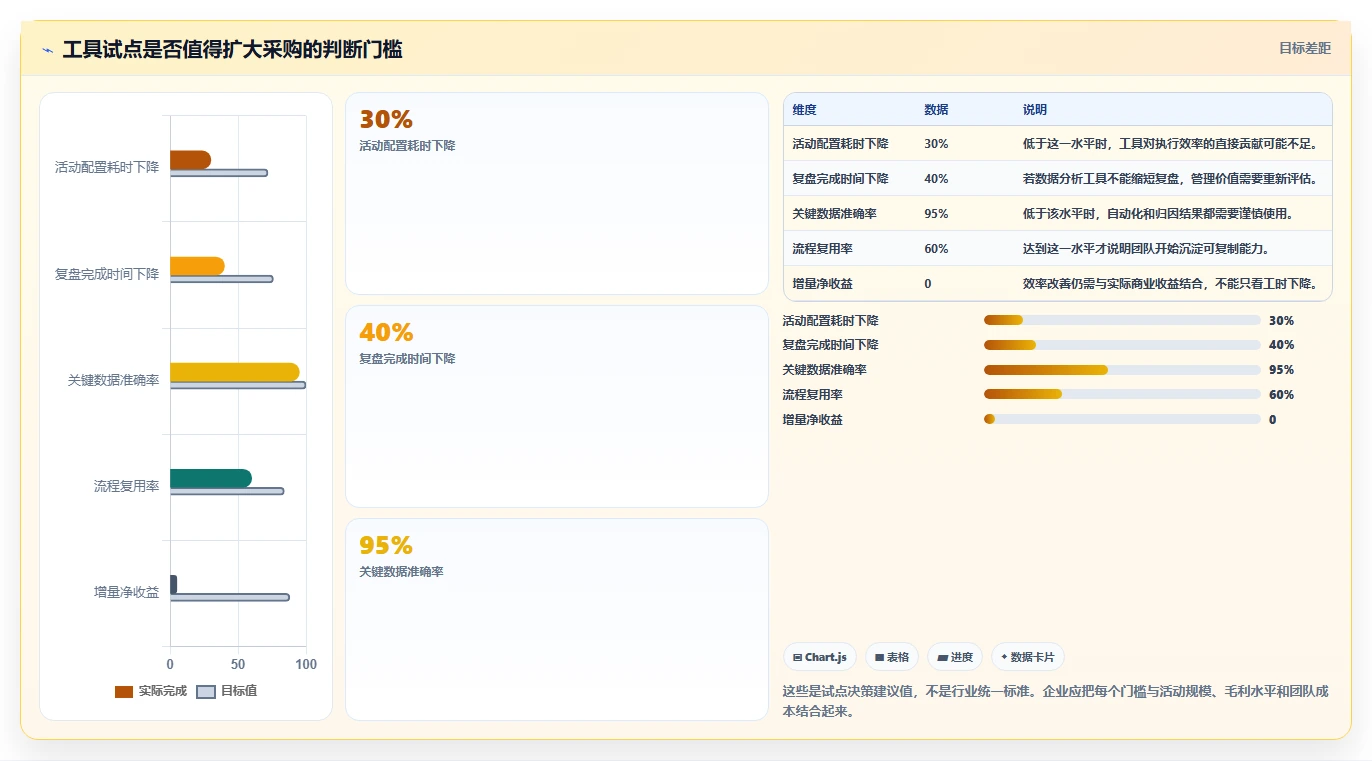Click the footer note starting 这些是试点决策建议值

pos(1056,702)
